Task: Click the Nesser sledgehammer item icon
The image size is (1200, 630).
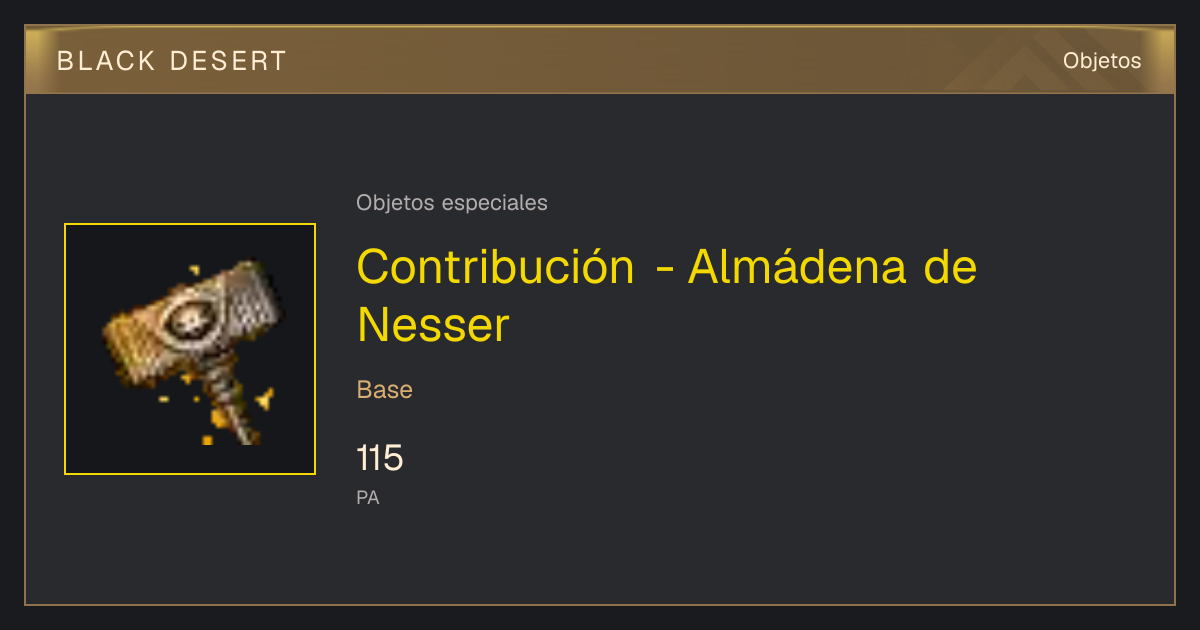Action: 190,349
